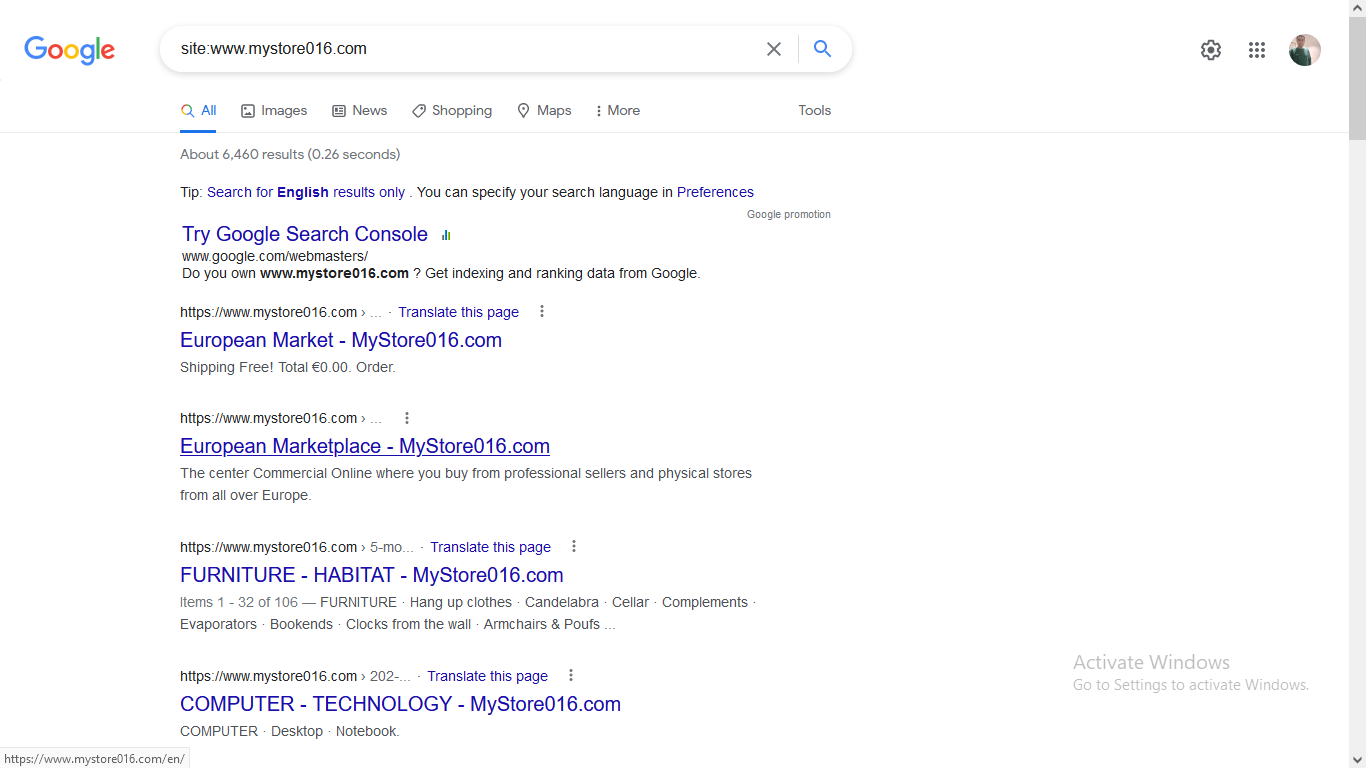Screen dimensions: 1366x768
Task: Open three-dot options for European Marketplace result
Action: [x=407, y=418]
